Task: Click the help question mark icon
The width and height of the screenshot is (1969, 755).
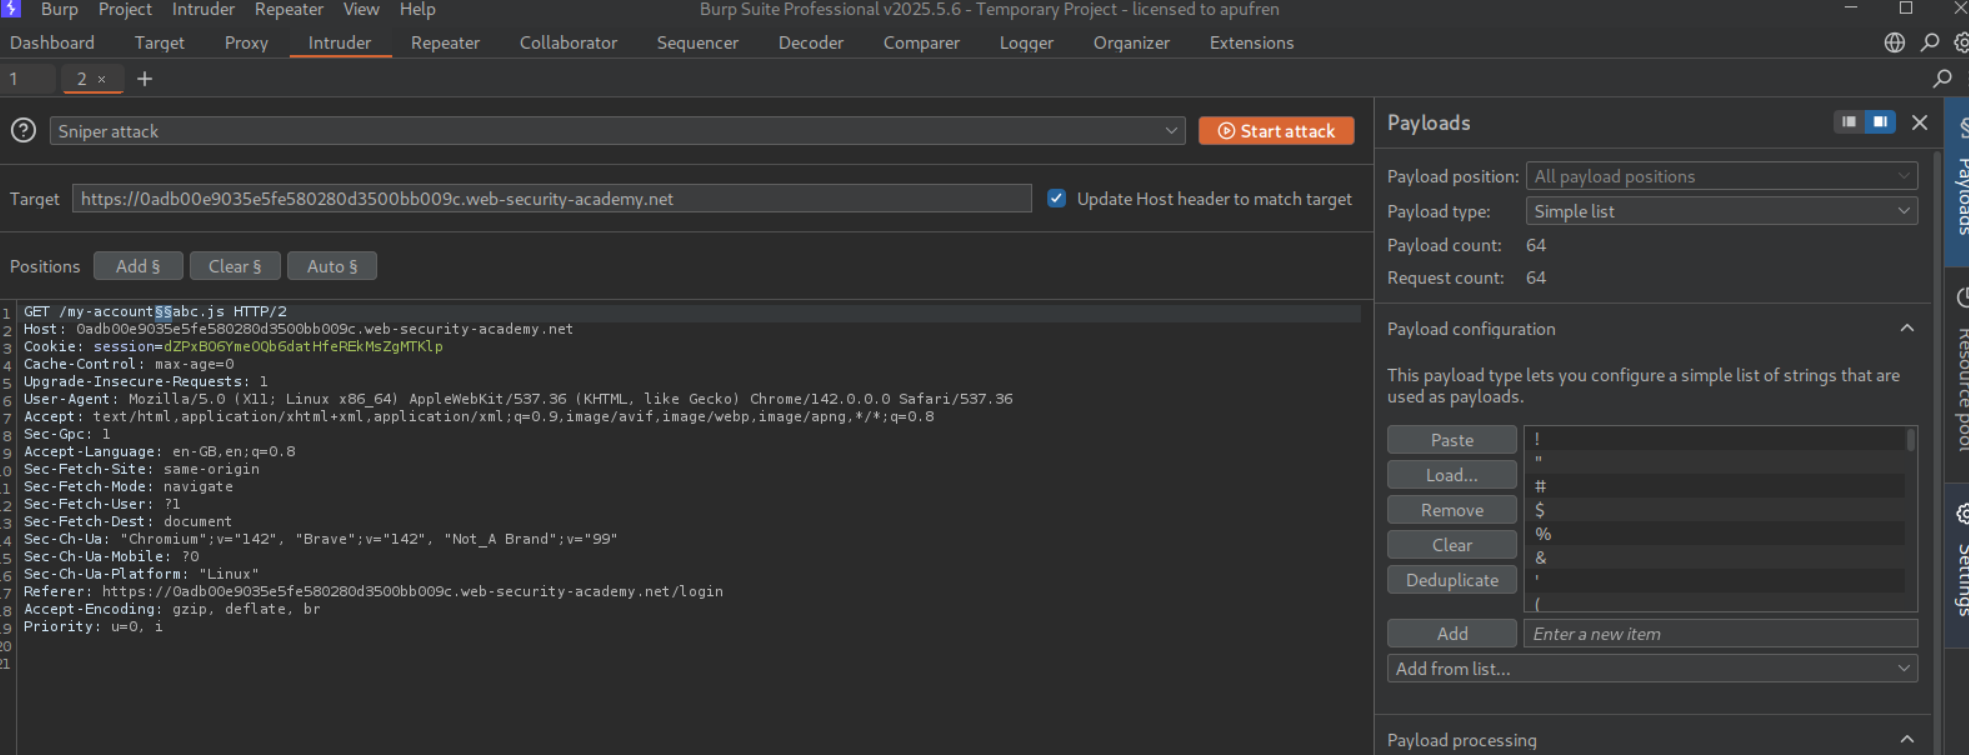Action: [x=23, y=131]
